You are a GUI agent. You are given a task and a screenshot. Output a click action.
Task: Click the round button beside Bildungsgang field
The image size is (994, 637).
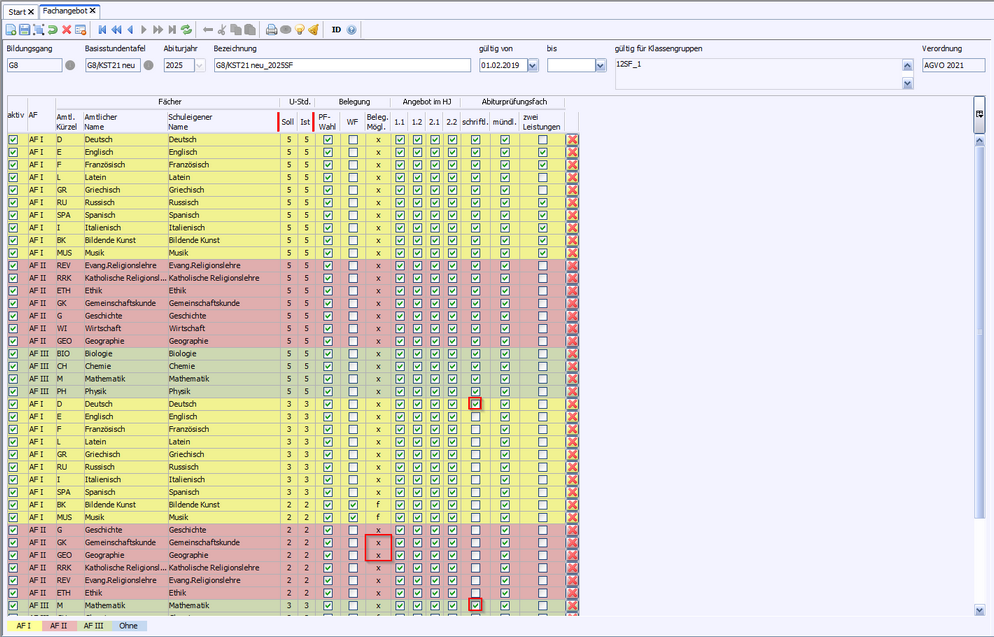[x=70, y=66]
